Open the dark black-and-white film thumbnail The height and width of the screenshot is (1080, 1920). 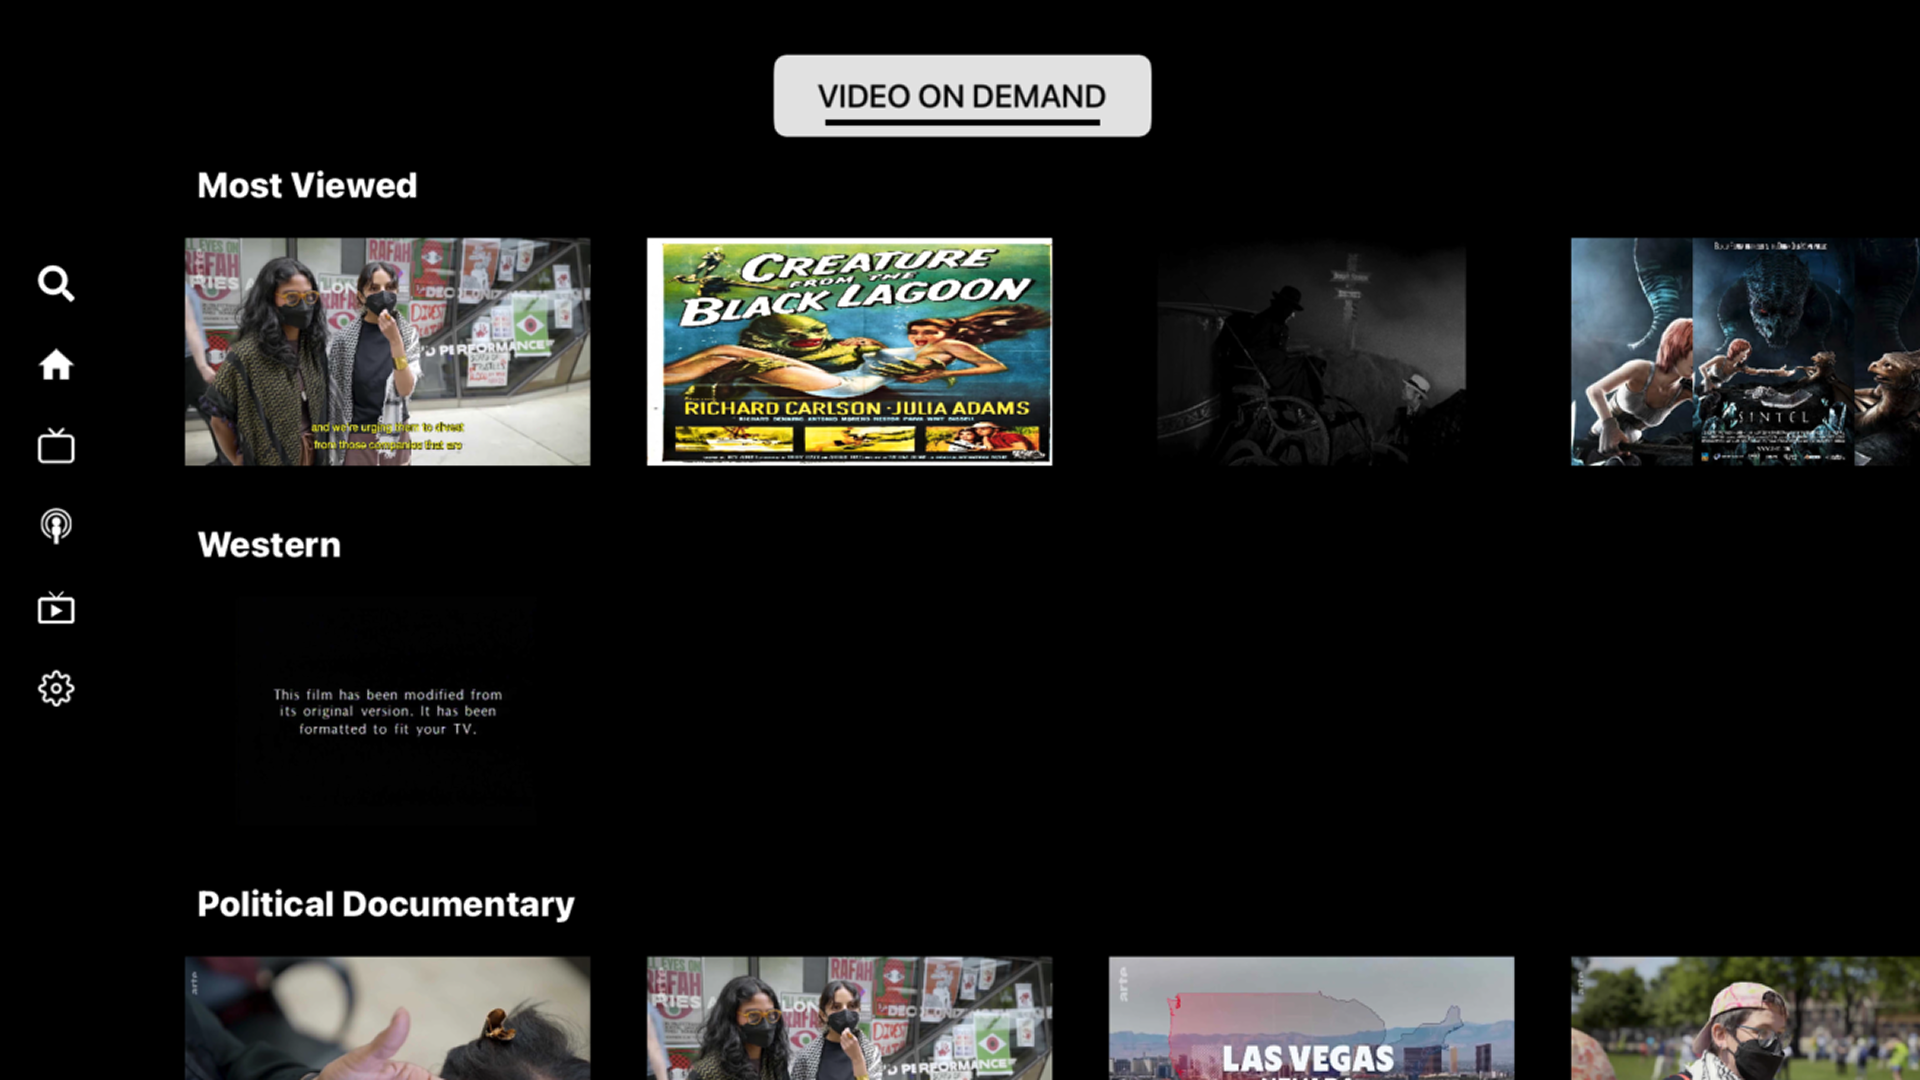point(1311,351)
